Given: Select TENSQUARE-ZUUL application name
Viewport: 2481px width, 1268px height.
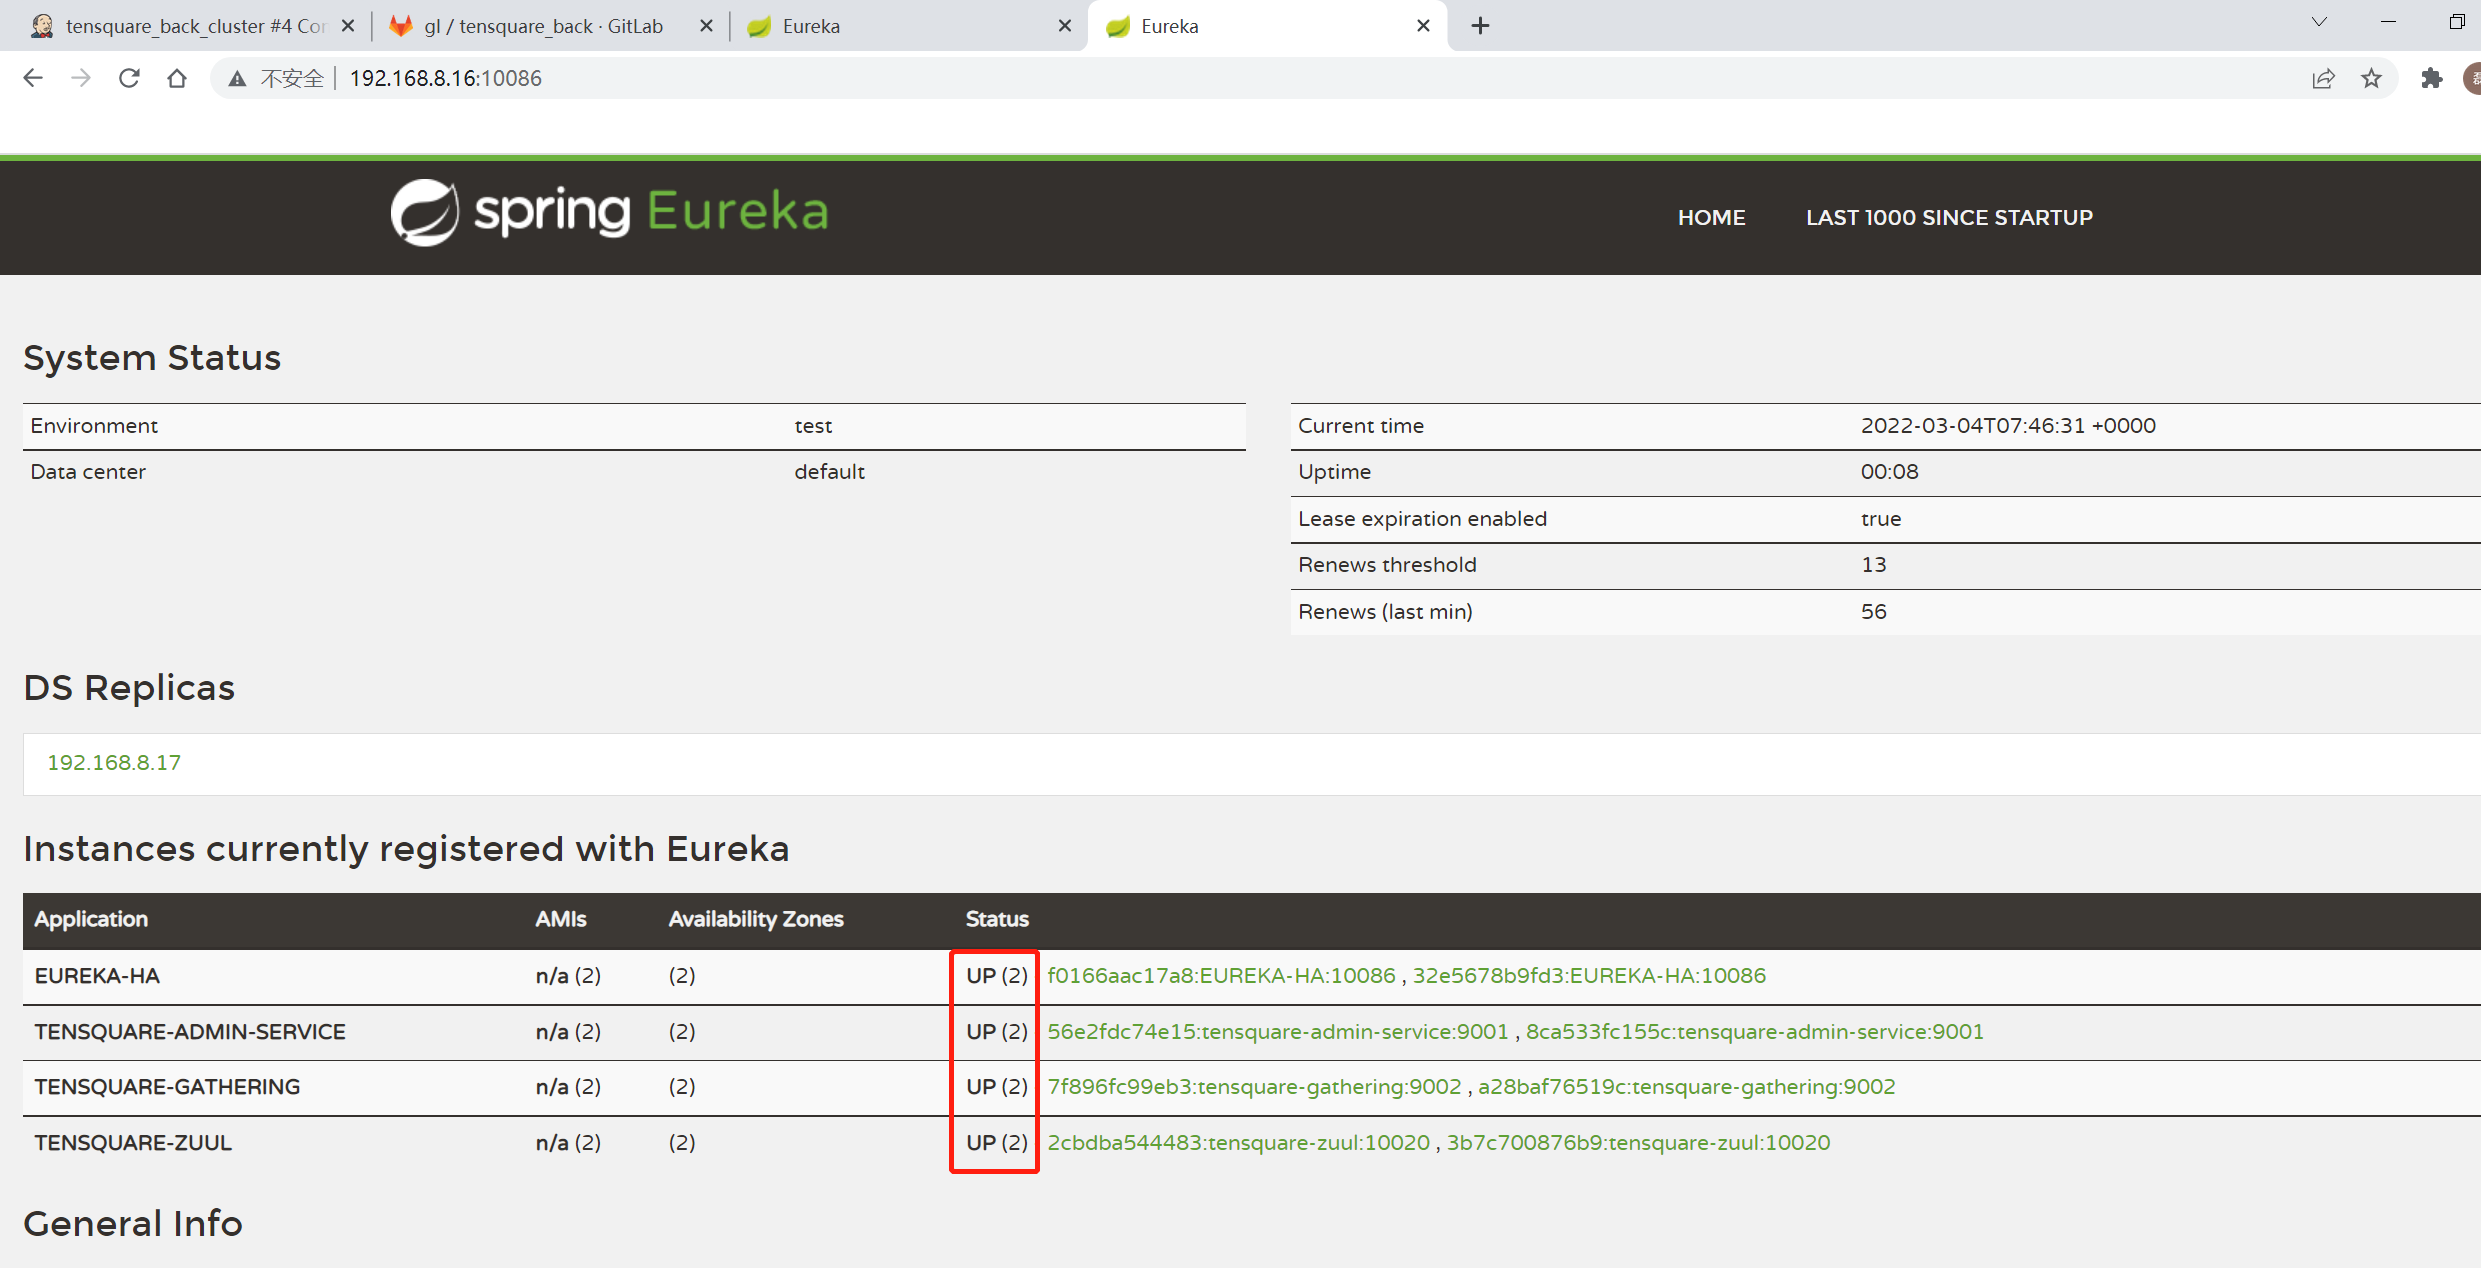Looking at the screenshot, I should pyautogui.click(x=133, y=1142).
